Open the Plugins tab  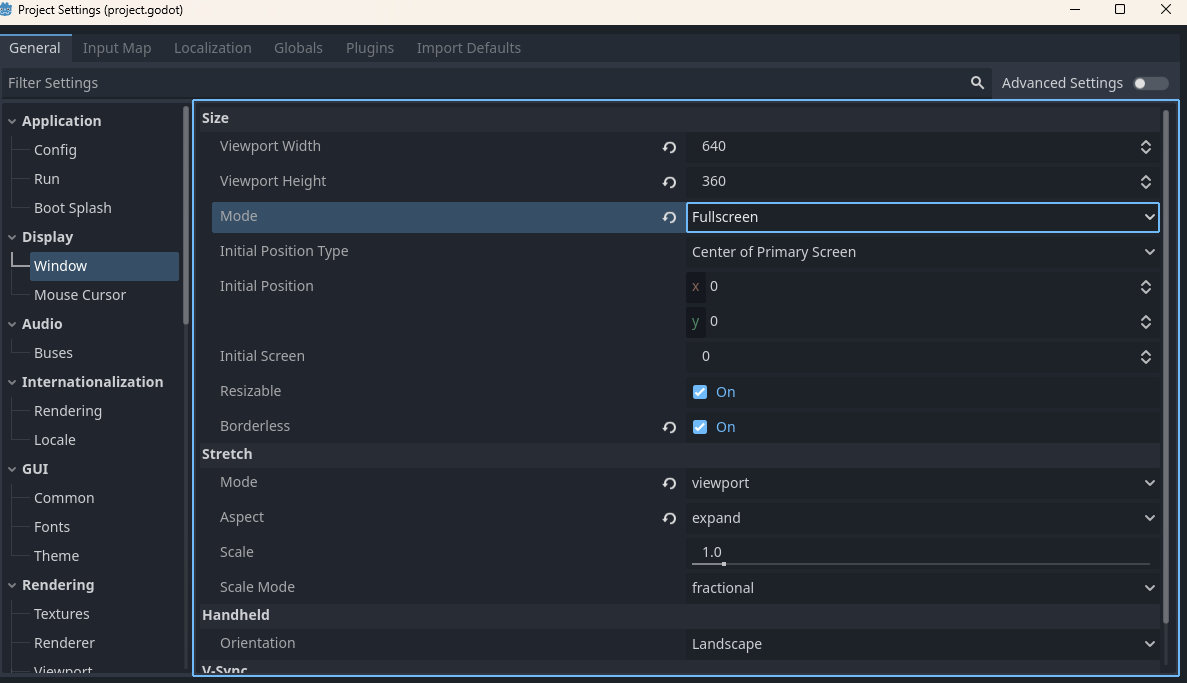(369, 48)
